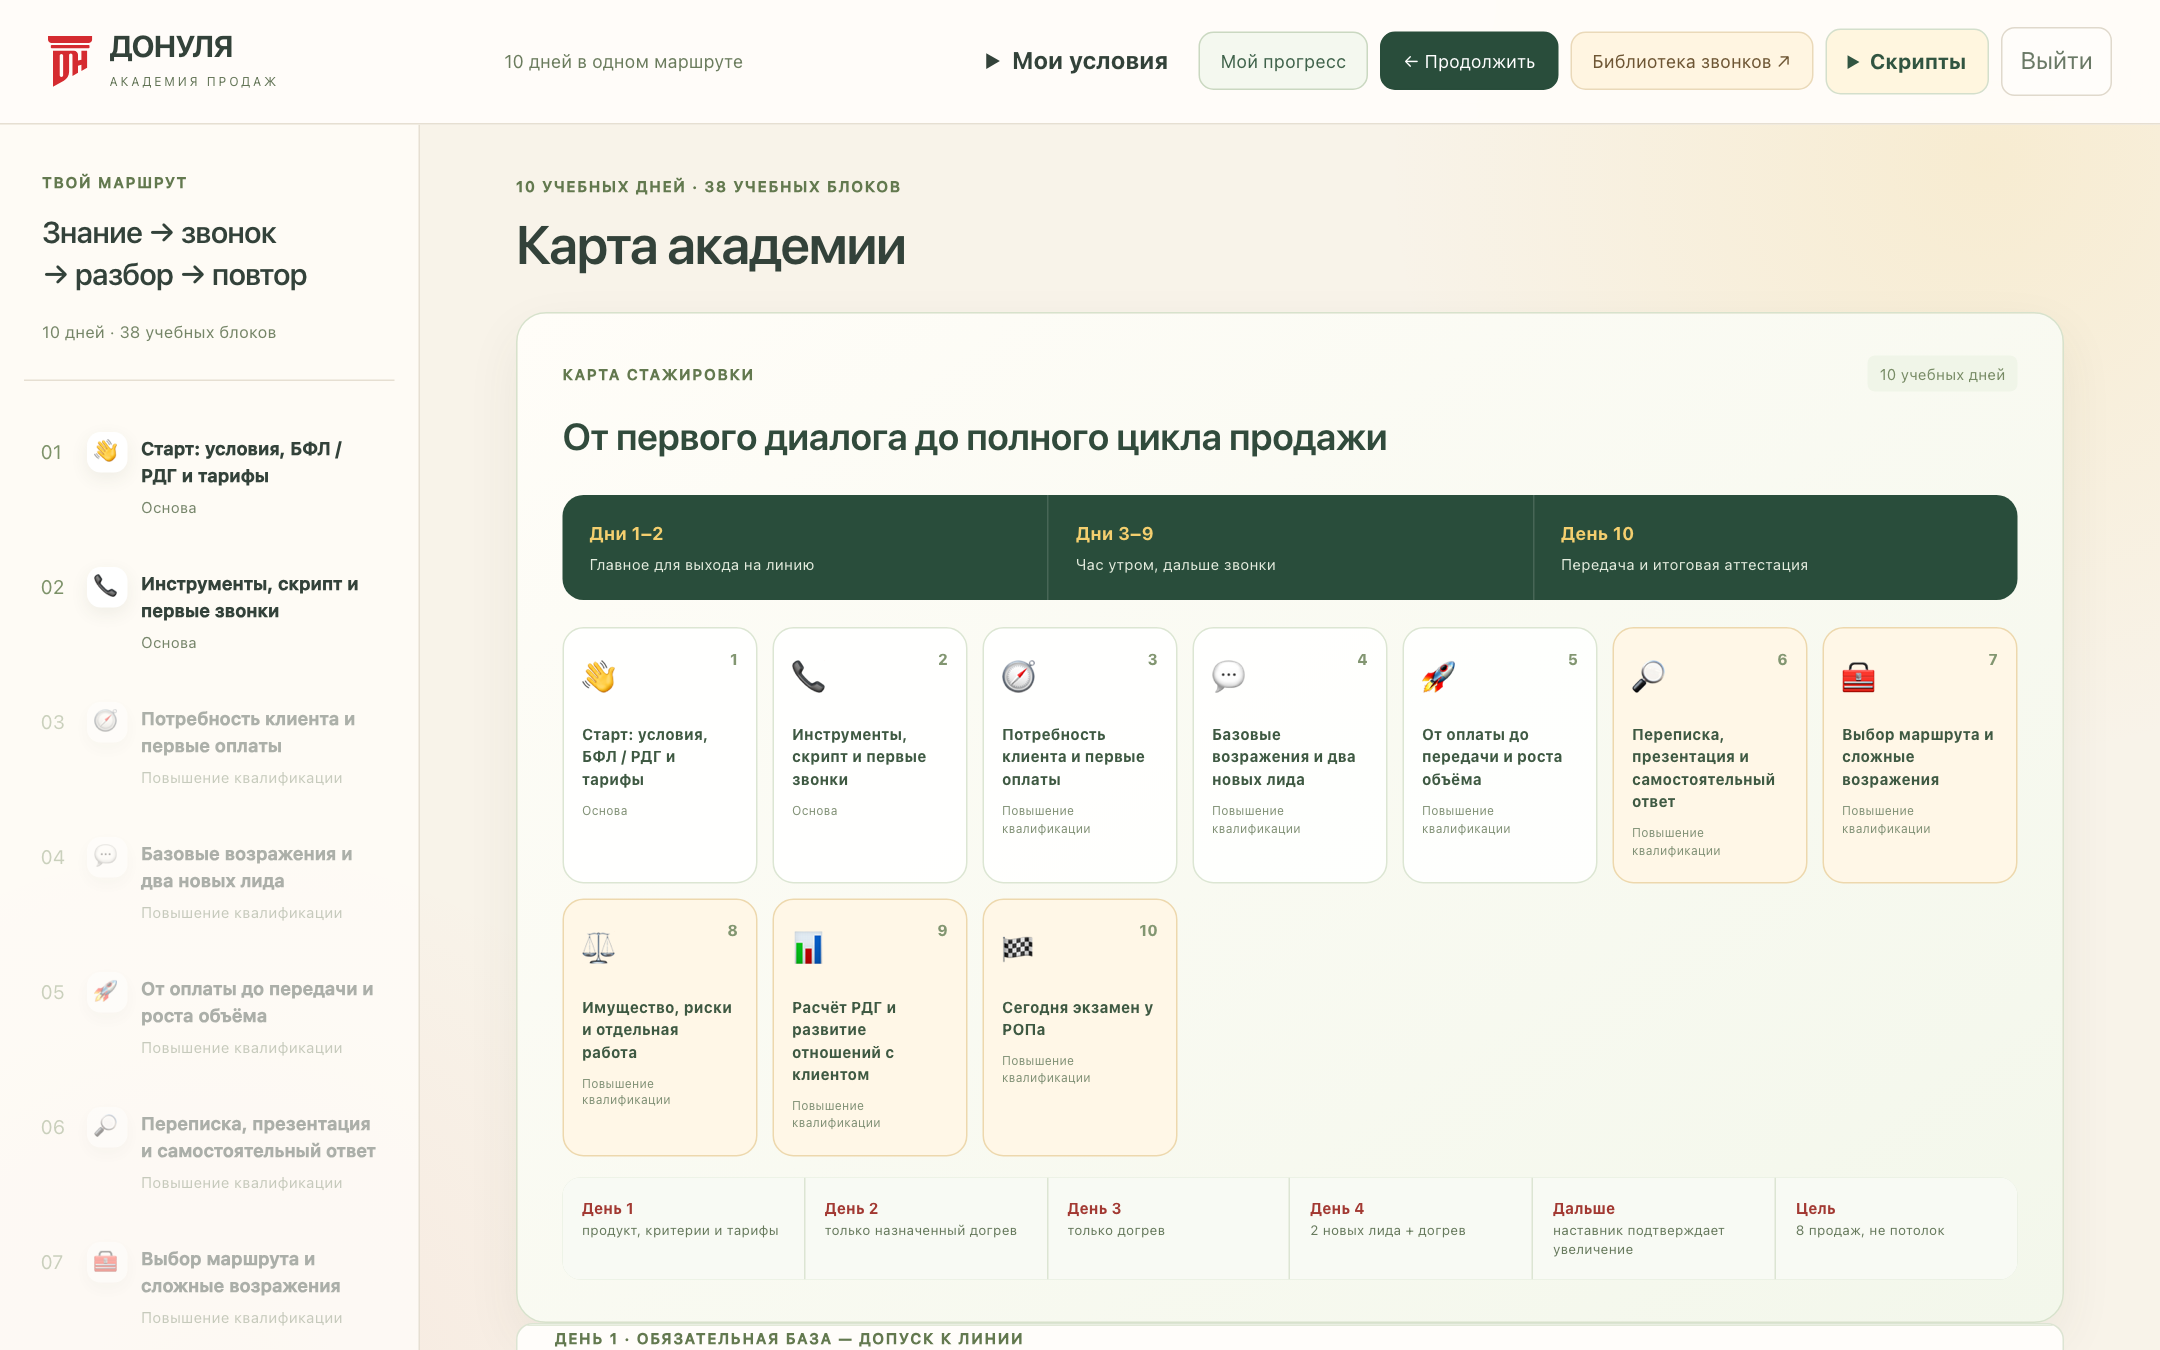Click the Выйти button
The width and height of the screenshot is (2160, 1350).
(x=2056, y=61)
